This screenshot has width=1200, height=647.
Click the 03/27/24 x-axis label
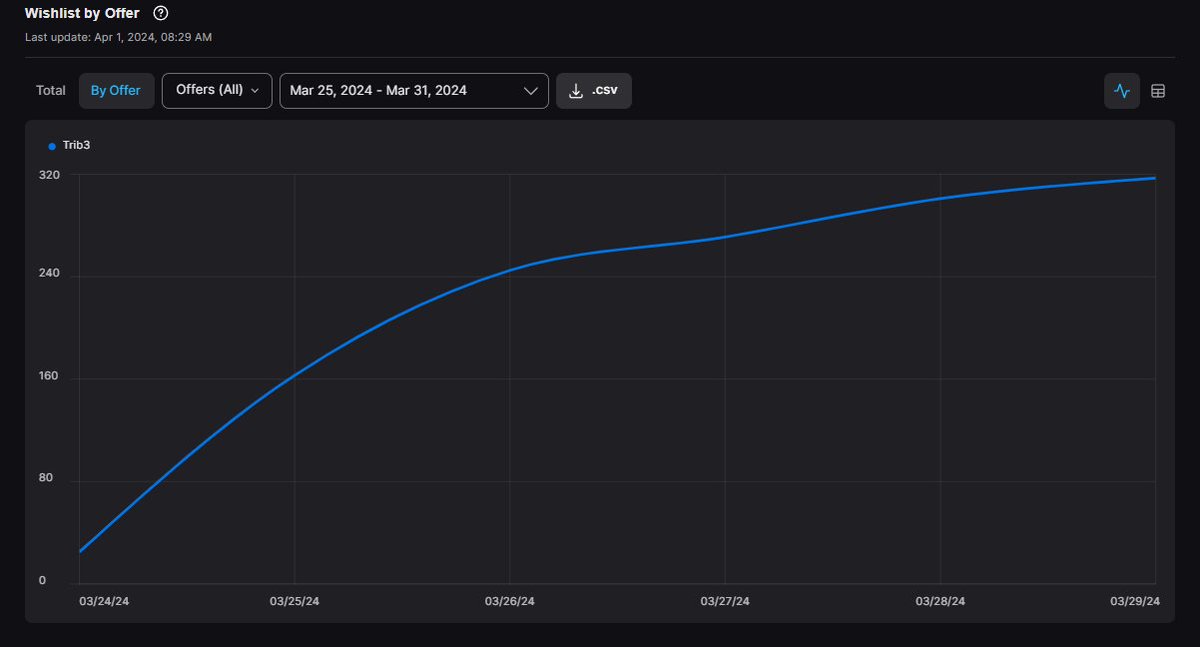coord(725,602)
